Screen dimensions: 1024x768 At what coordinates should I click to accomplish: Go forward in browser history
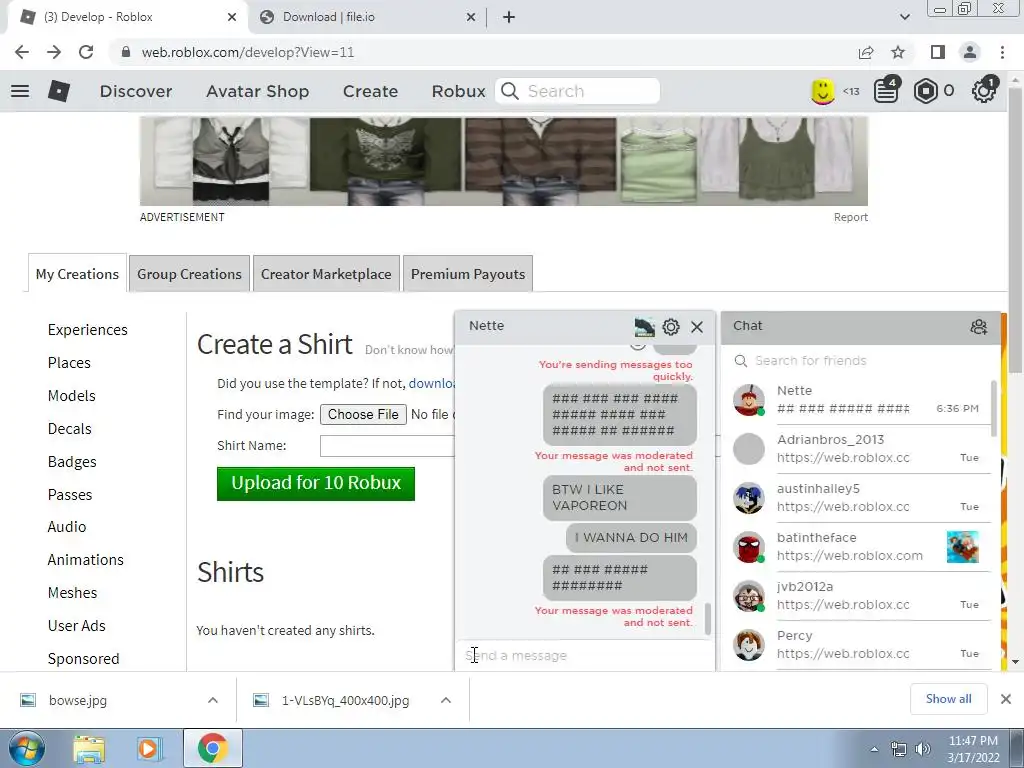pyautogui.click(x=54, y=52)
